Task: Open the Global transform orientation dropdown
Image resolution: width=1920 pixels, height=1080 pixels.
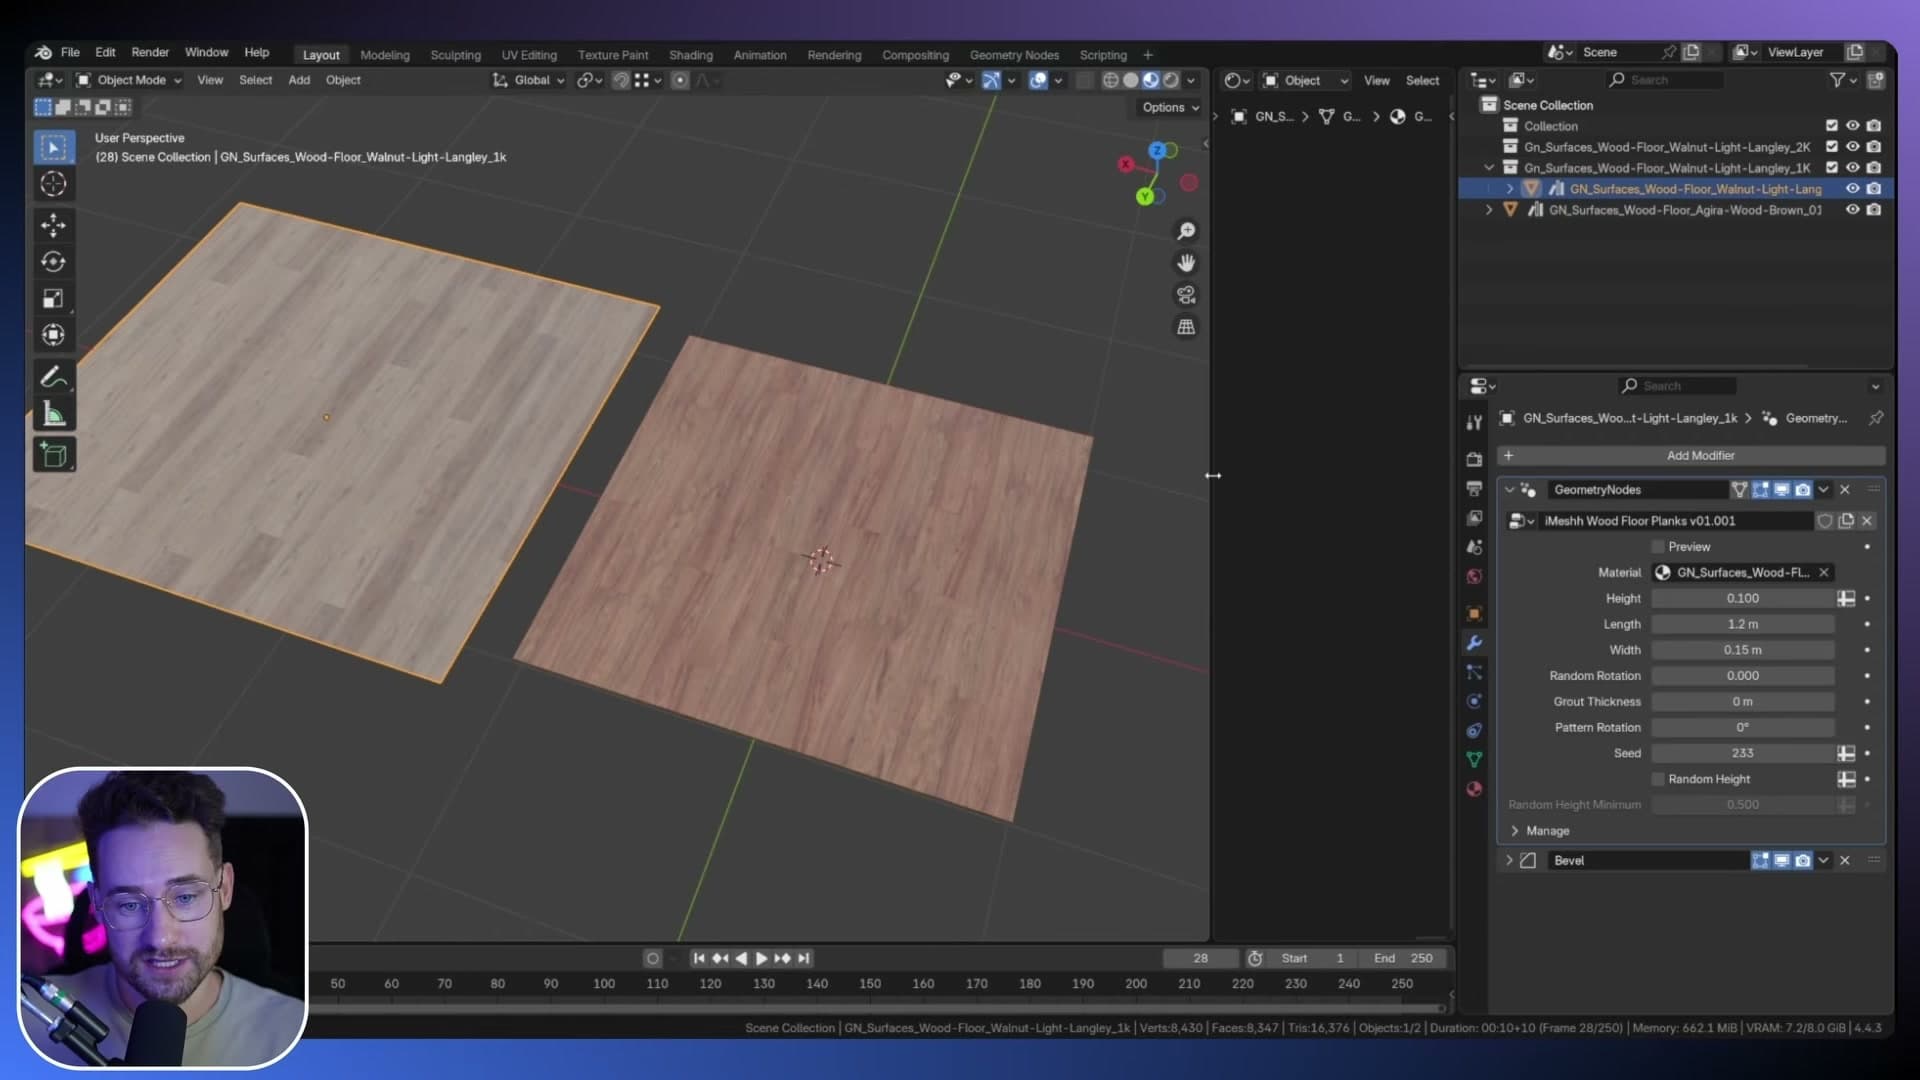Action: coord(529,80)
